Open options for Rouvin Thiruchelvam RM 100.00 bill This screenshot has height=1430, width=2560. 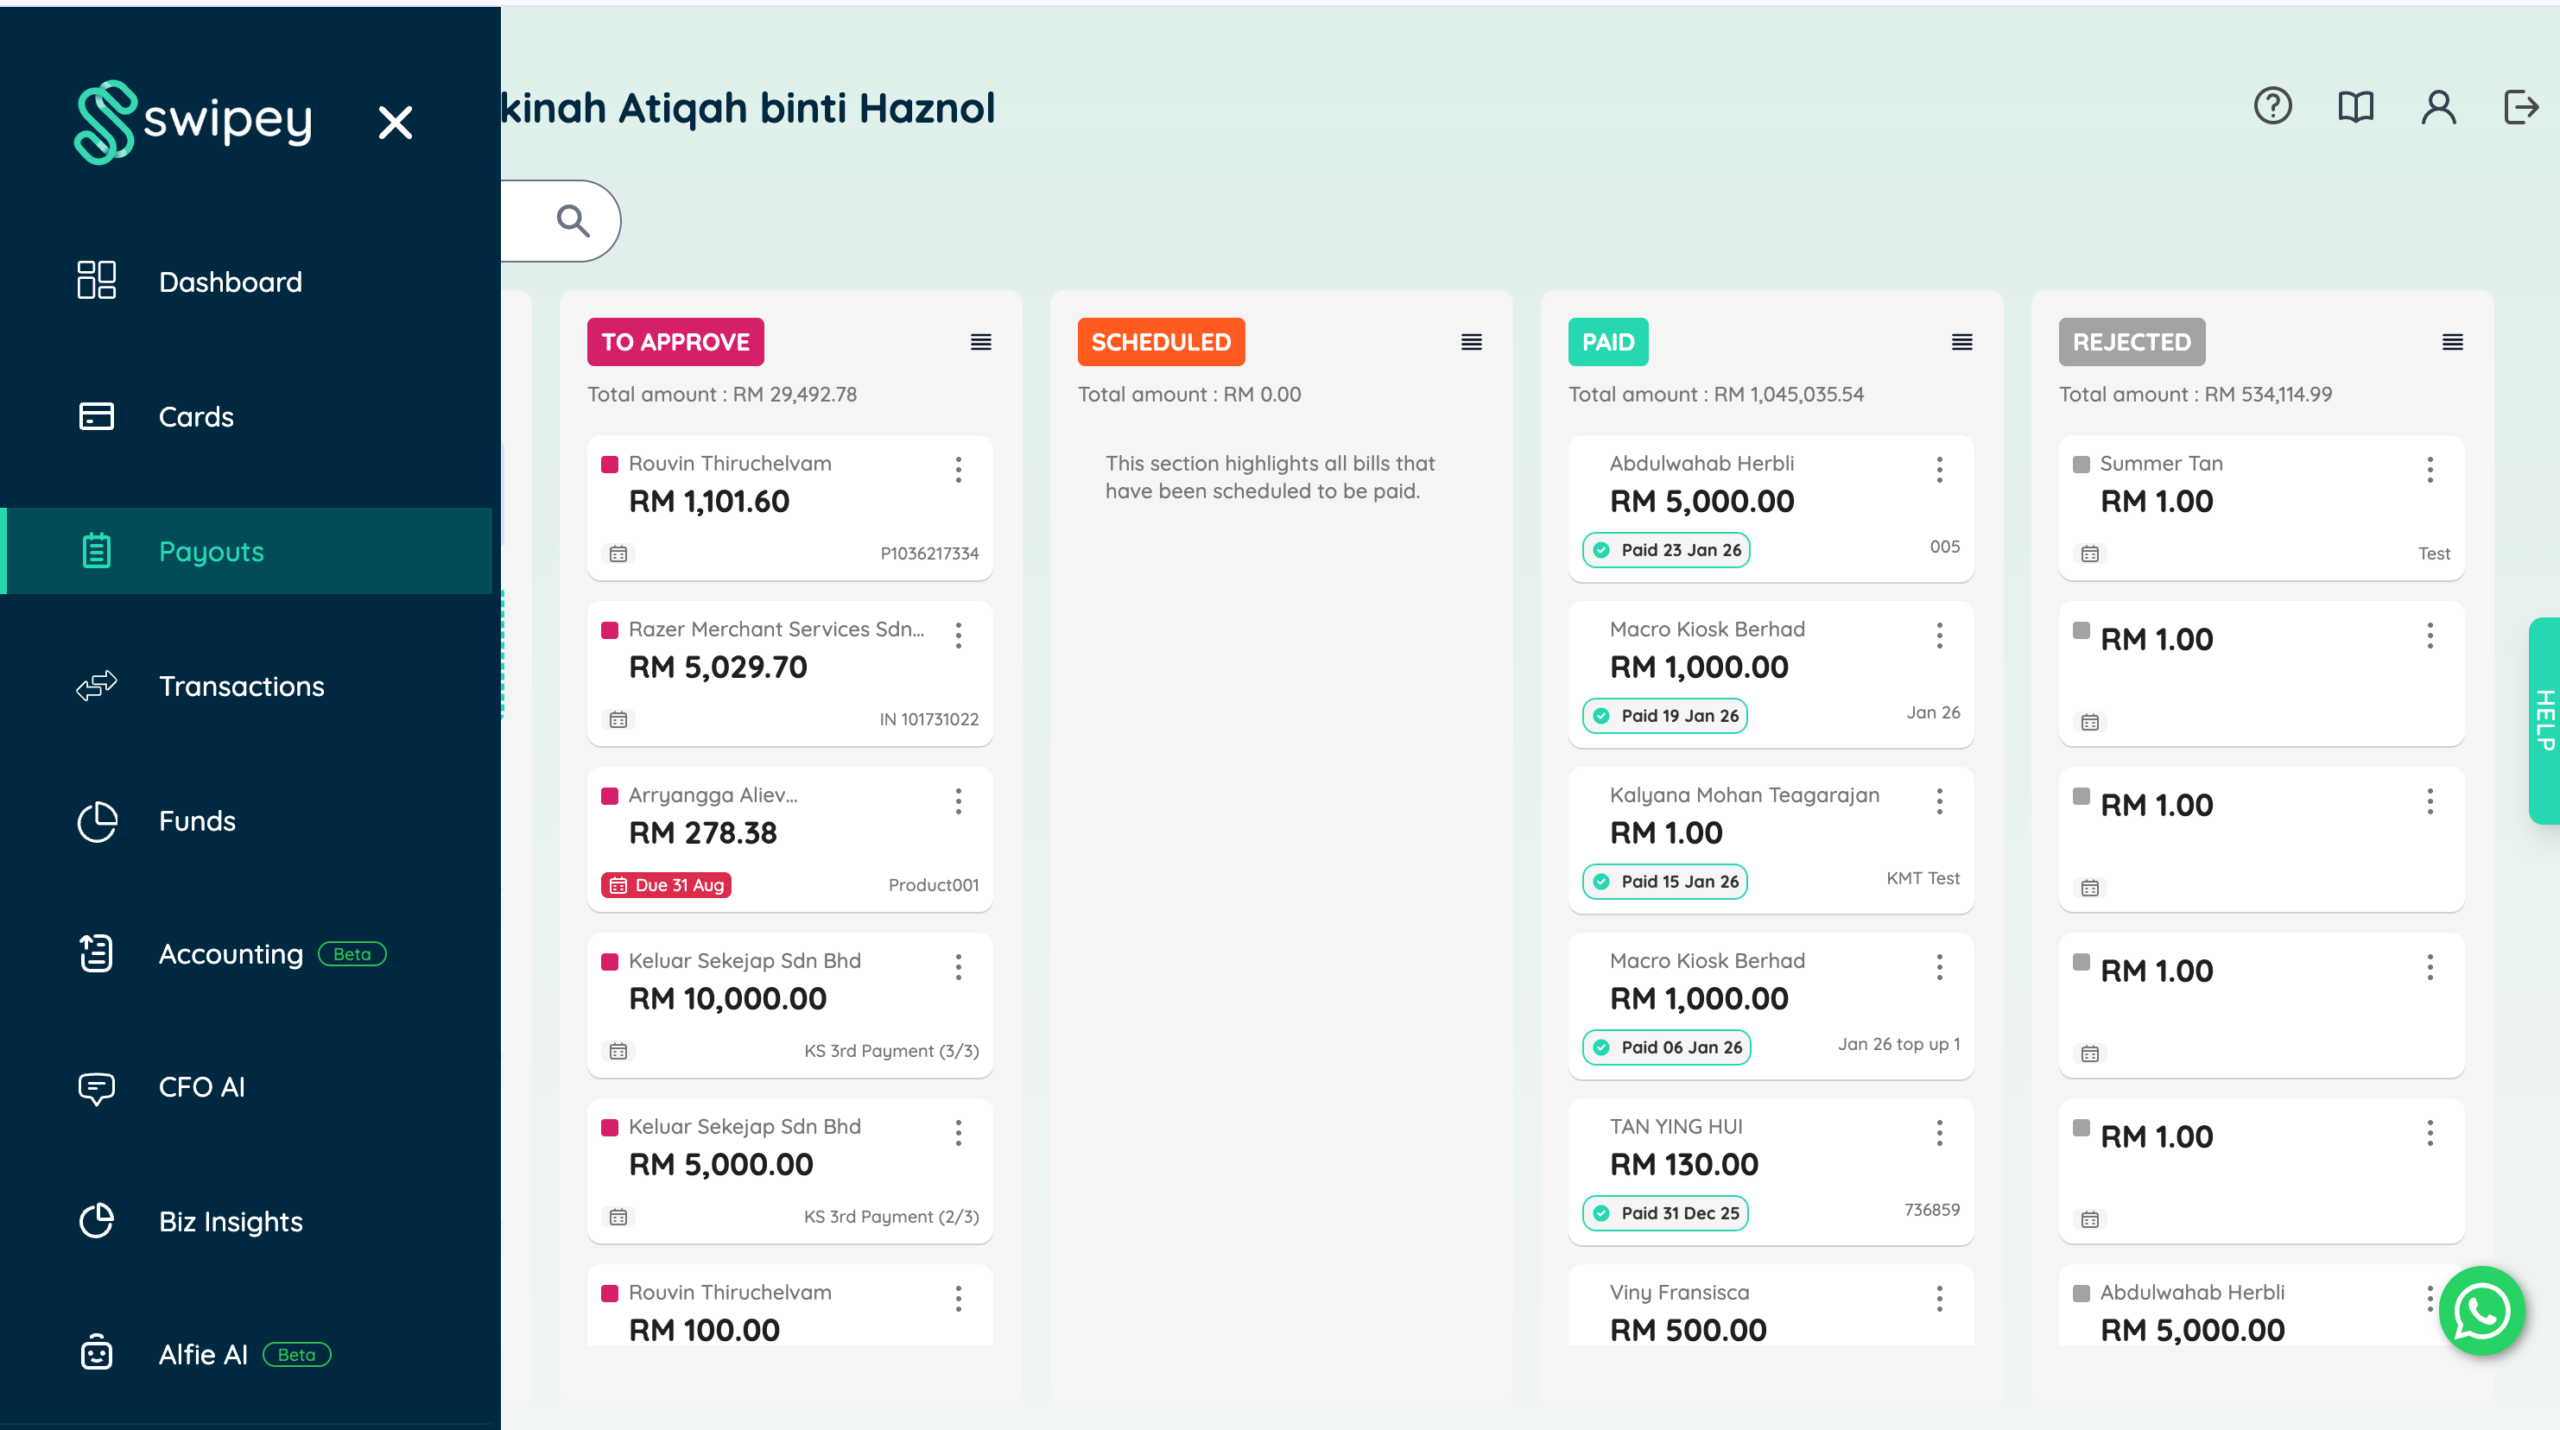[x=958, y=1299]
